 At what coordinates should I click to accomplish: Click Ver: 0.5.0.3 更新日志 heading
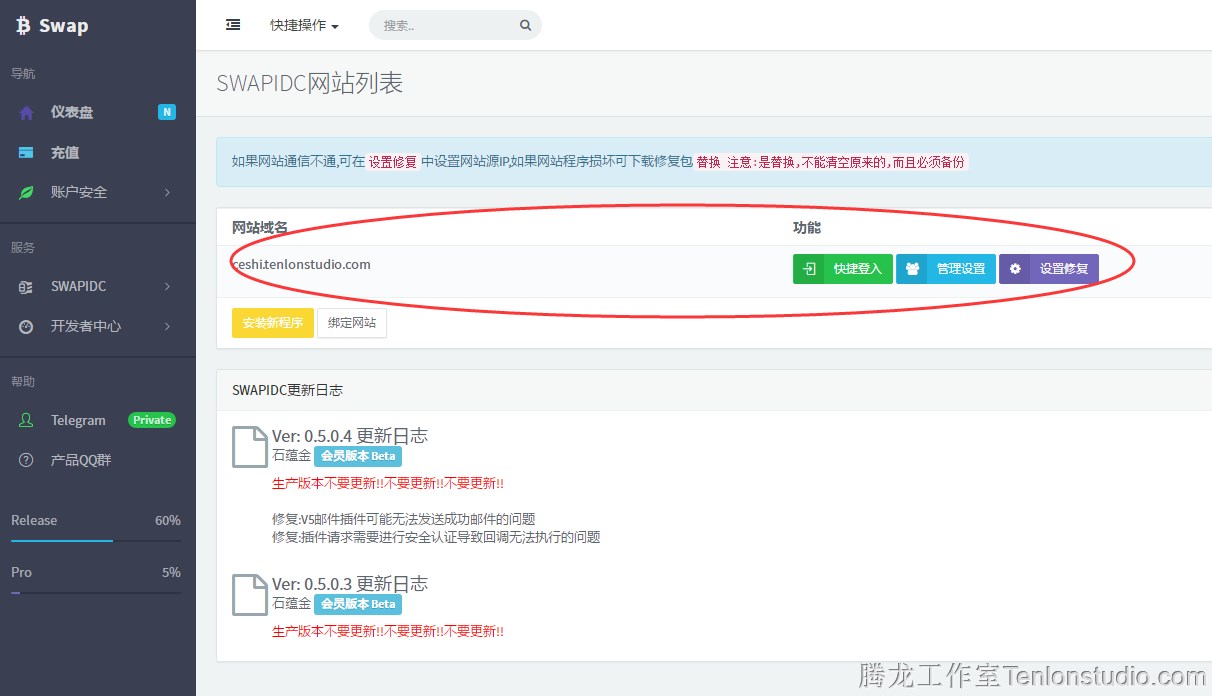[x=350, y=584]
